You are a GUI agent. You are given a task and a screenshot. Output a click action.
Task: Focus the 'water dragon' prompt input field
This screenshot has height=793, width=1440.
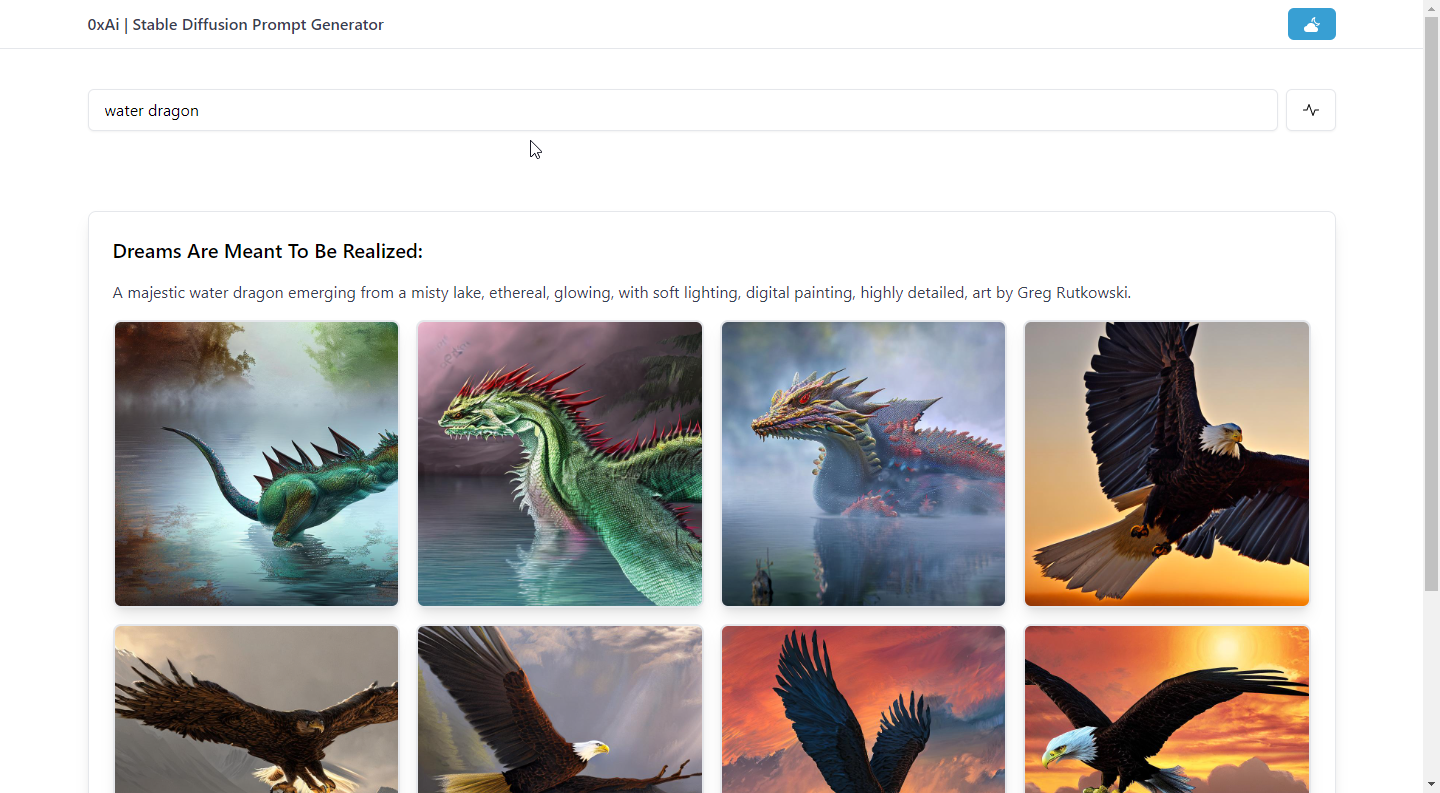pyautogui.click(x=683, y=110)
